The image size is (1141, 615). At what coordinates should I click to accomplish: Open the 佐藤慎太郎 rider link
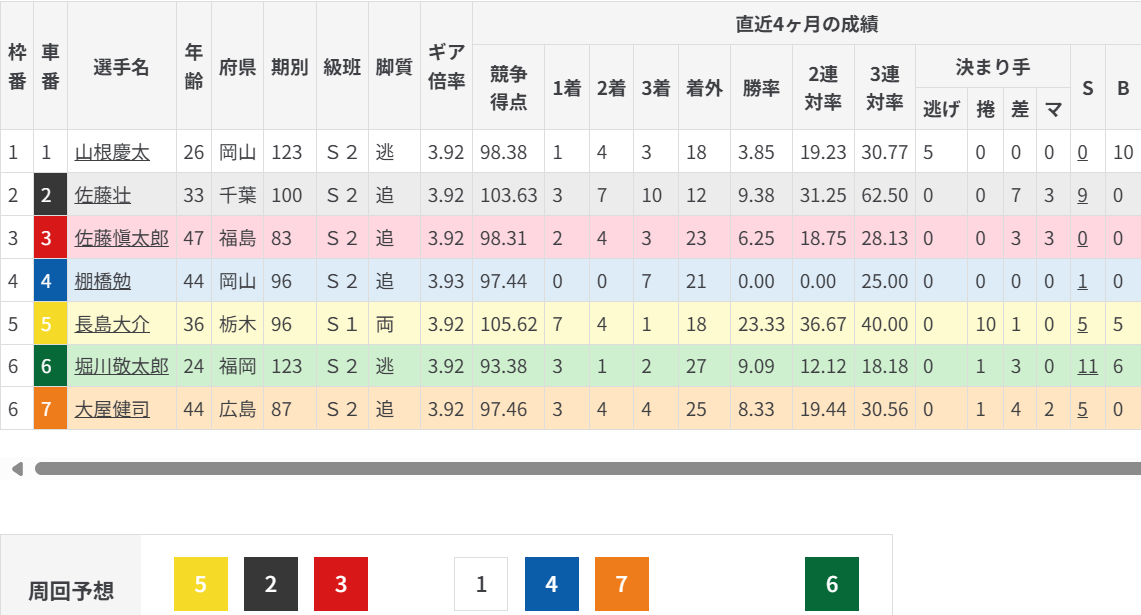click(122, 239)
